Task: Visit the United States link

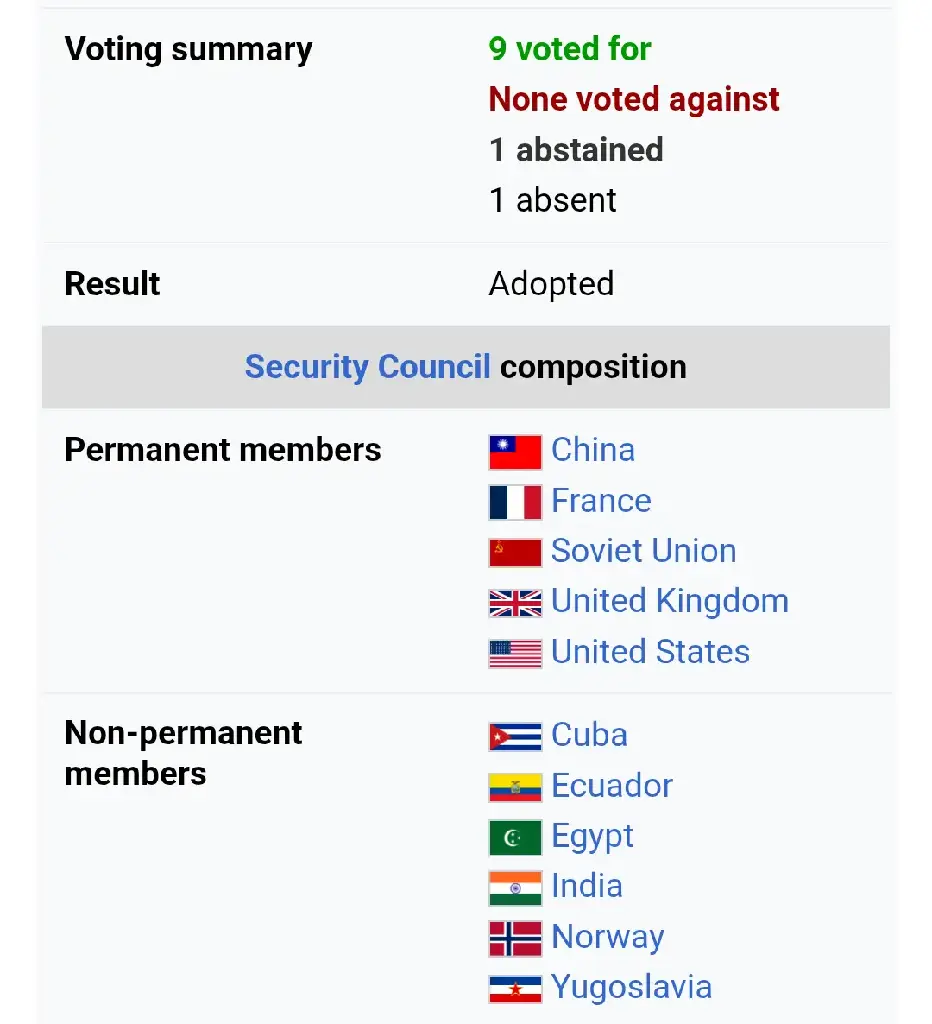Action: coord(651,652)
